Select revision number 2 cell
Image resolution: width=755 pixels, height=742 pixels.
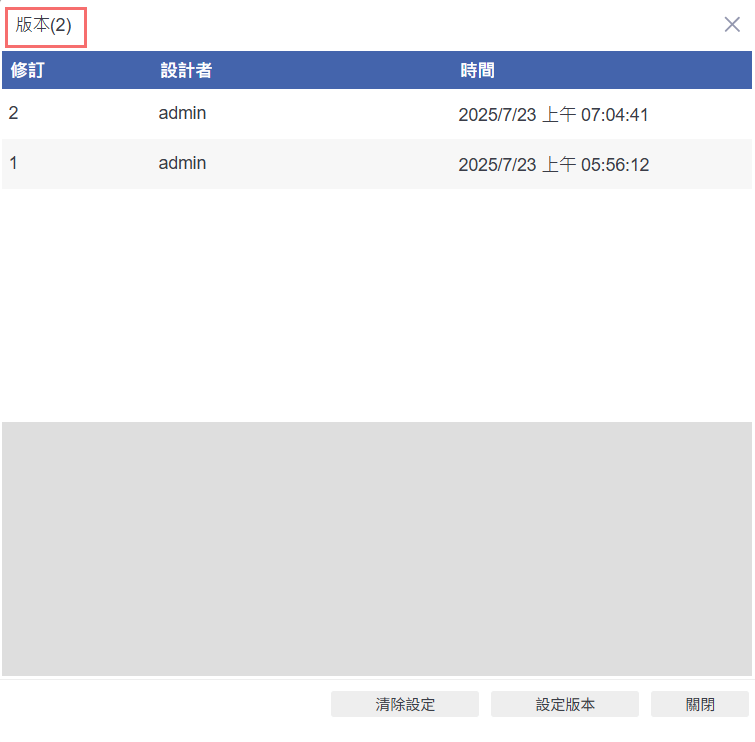coord(13,114)
